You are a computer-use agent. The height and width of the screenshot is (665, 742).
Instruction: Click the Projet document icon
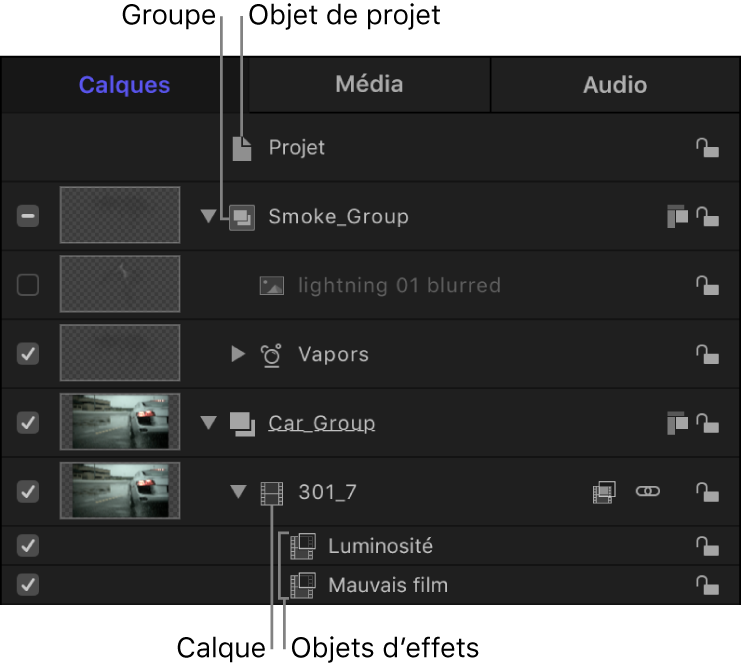[x=242, y=148]
